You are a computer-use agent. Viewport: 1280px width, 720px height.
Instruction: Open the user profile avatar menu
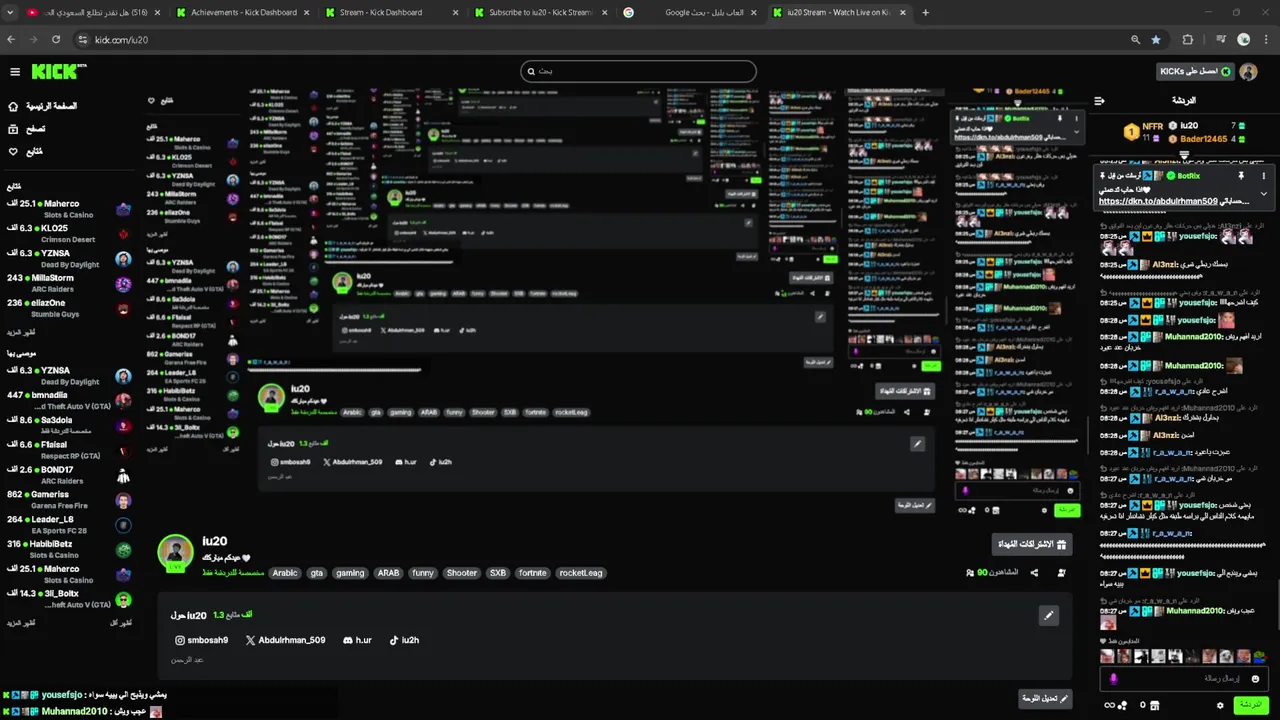point(1248,72)
